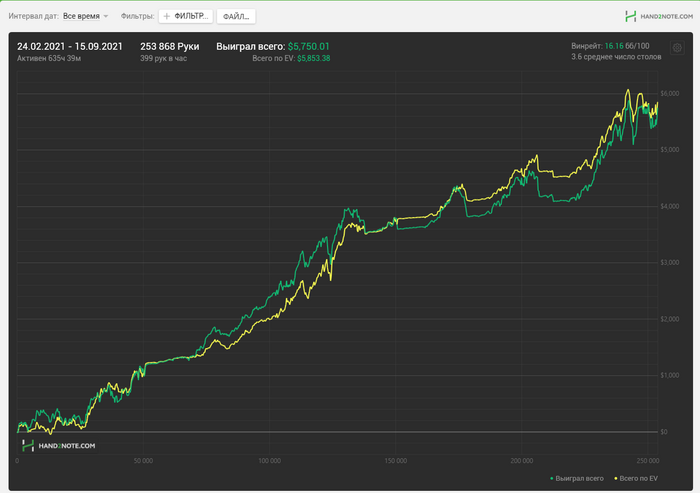Click the "$5,000" y-axis label
700x493 pixels.
click(670, 150)
